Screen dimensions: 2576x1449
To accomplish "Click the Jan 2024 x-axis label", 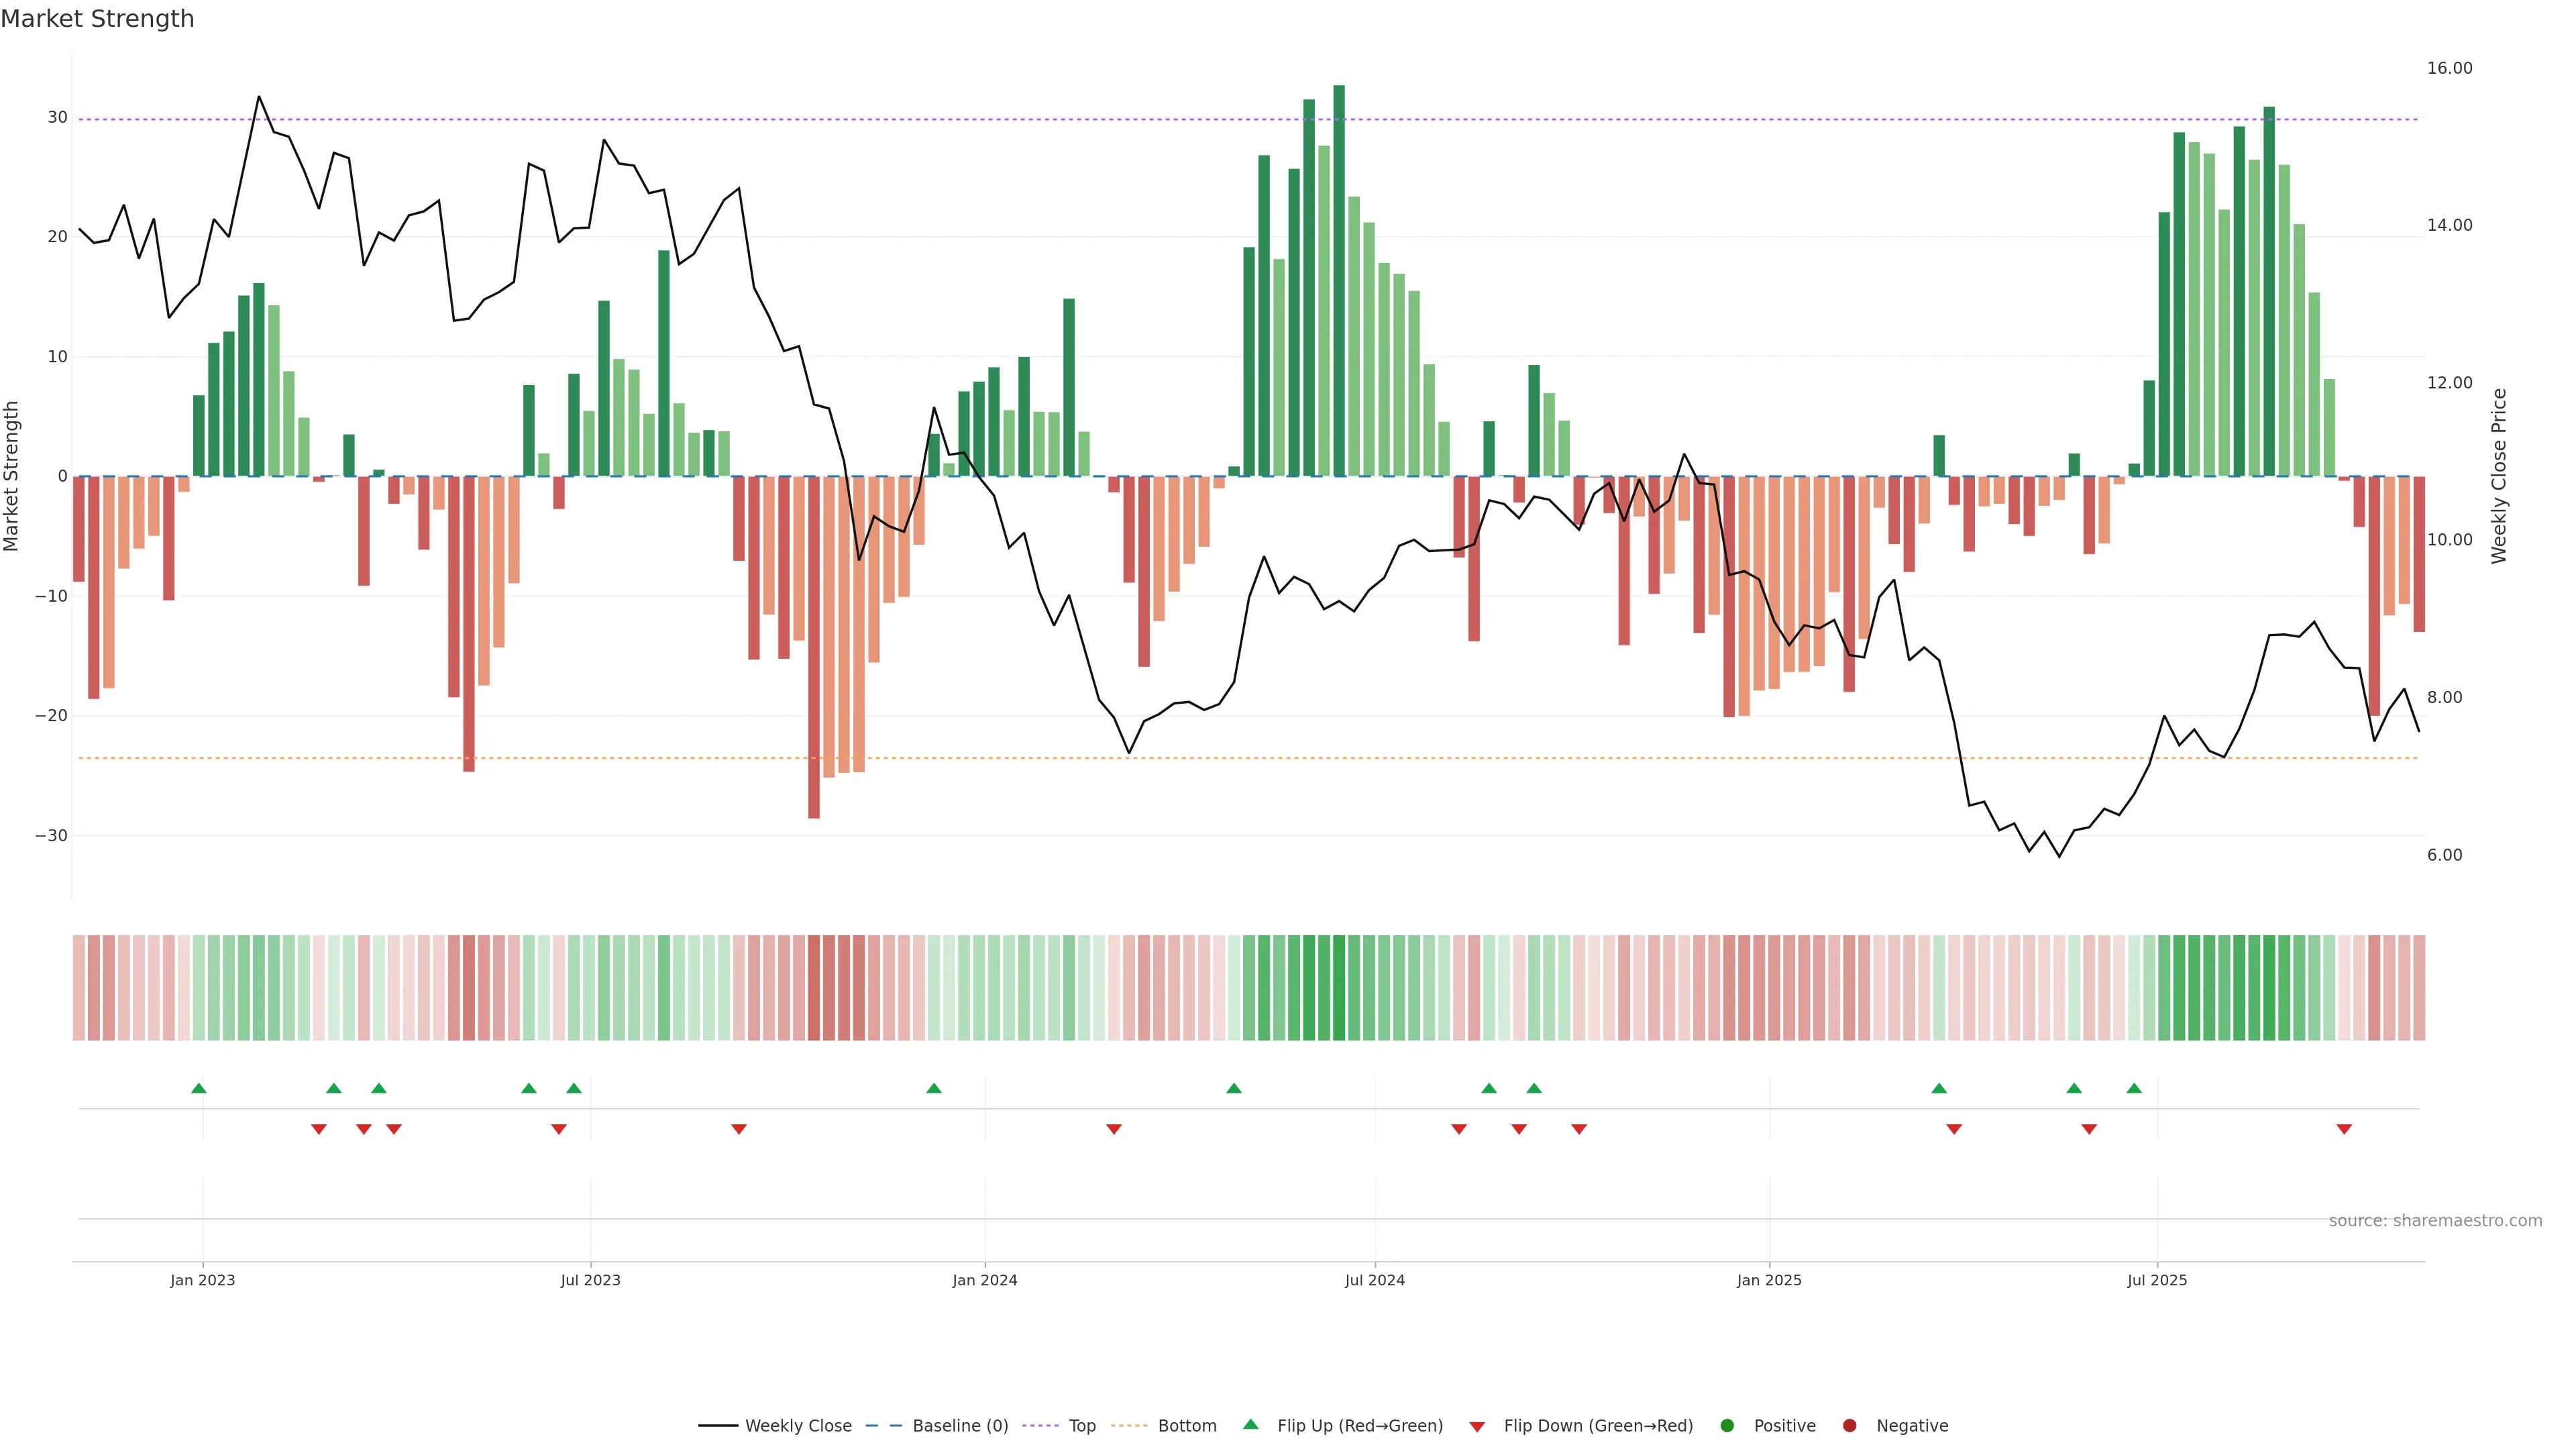I will pos(985,1280).
